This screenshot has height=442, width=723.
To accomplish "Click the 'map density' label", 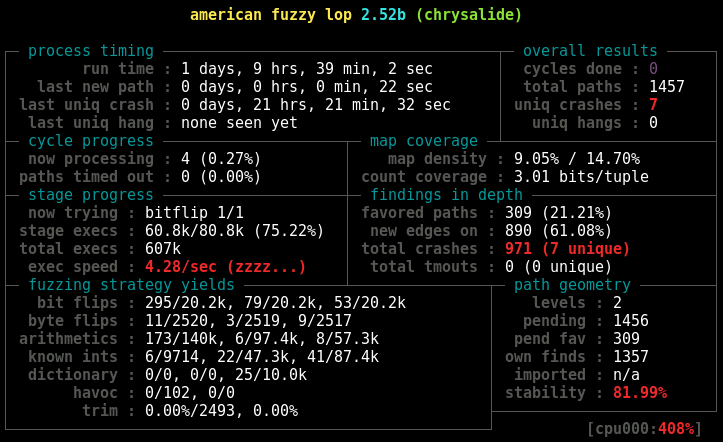I will pos(437,159).
